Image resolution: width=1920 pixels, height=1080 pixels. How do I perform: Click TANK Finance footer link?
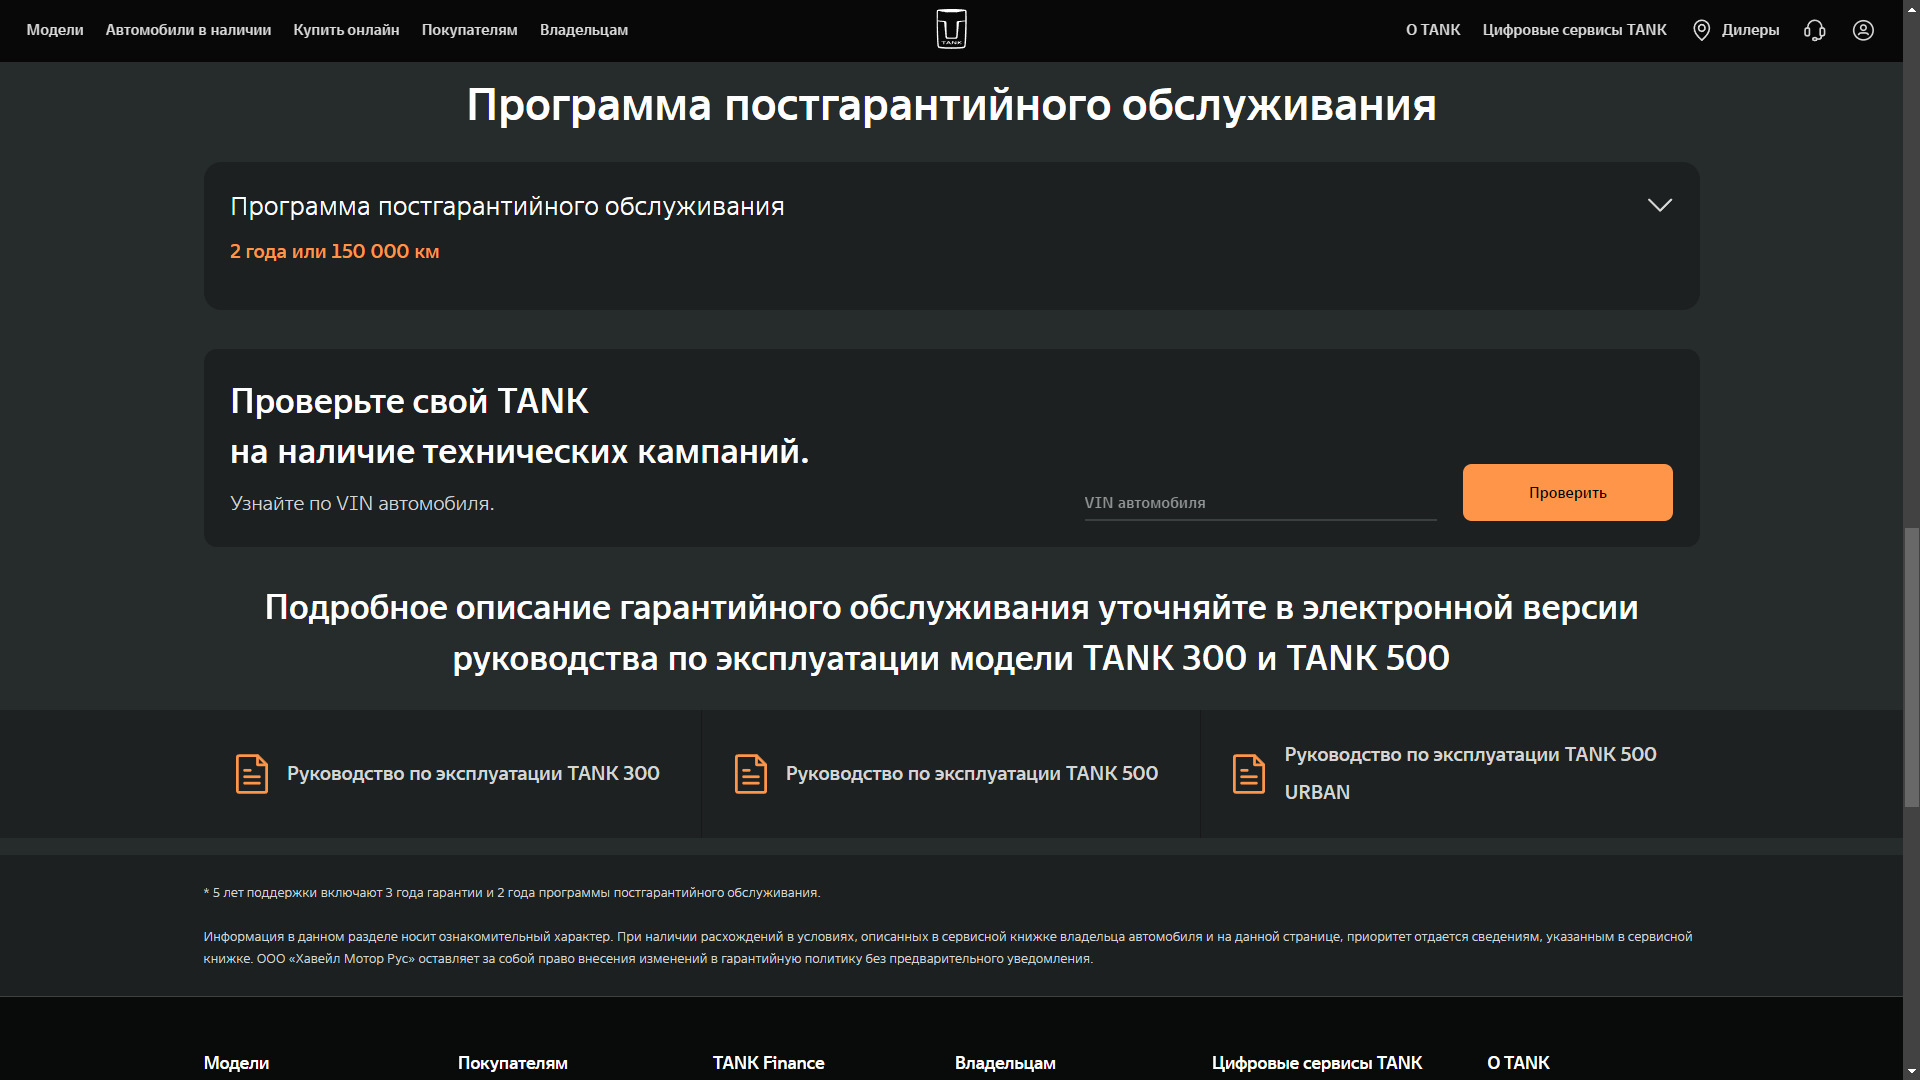pos(768,1063)
